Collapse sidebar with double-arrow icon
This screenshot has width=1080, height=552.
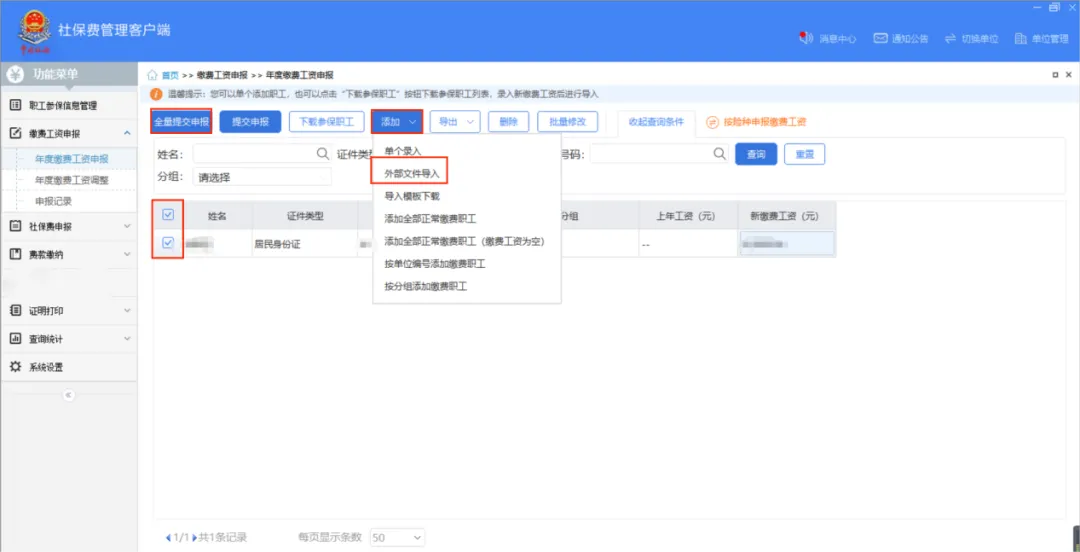pyautogui.click(x=68, y=395)
